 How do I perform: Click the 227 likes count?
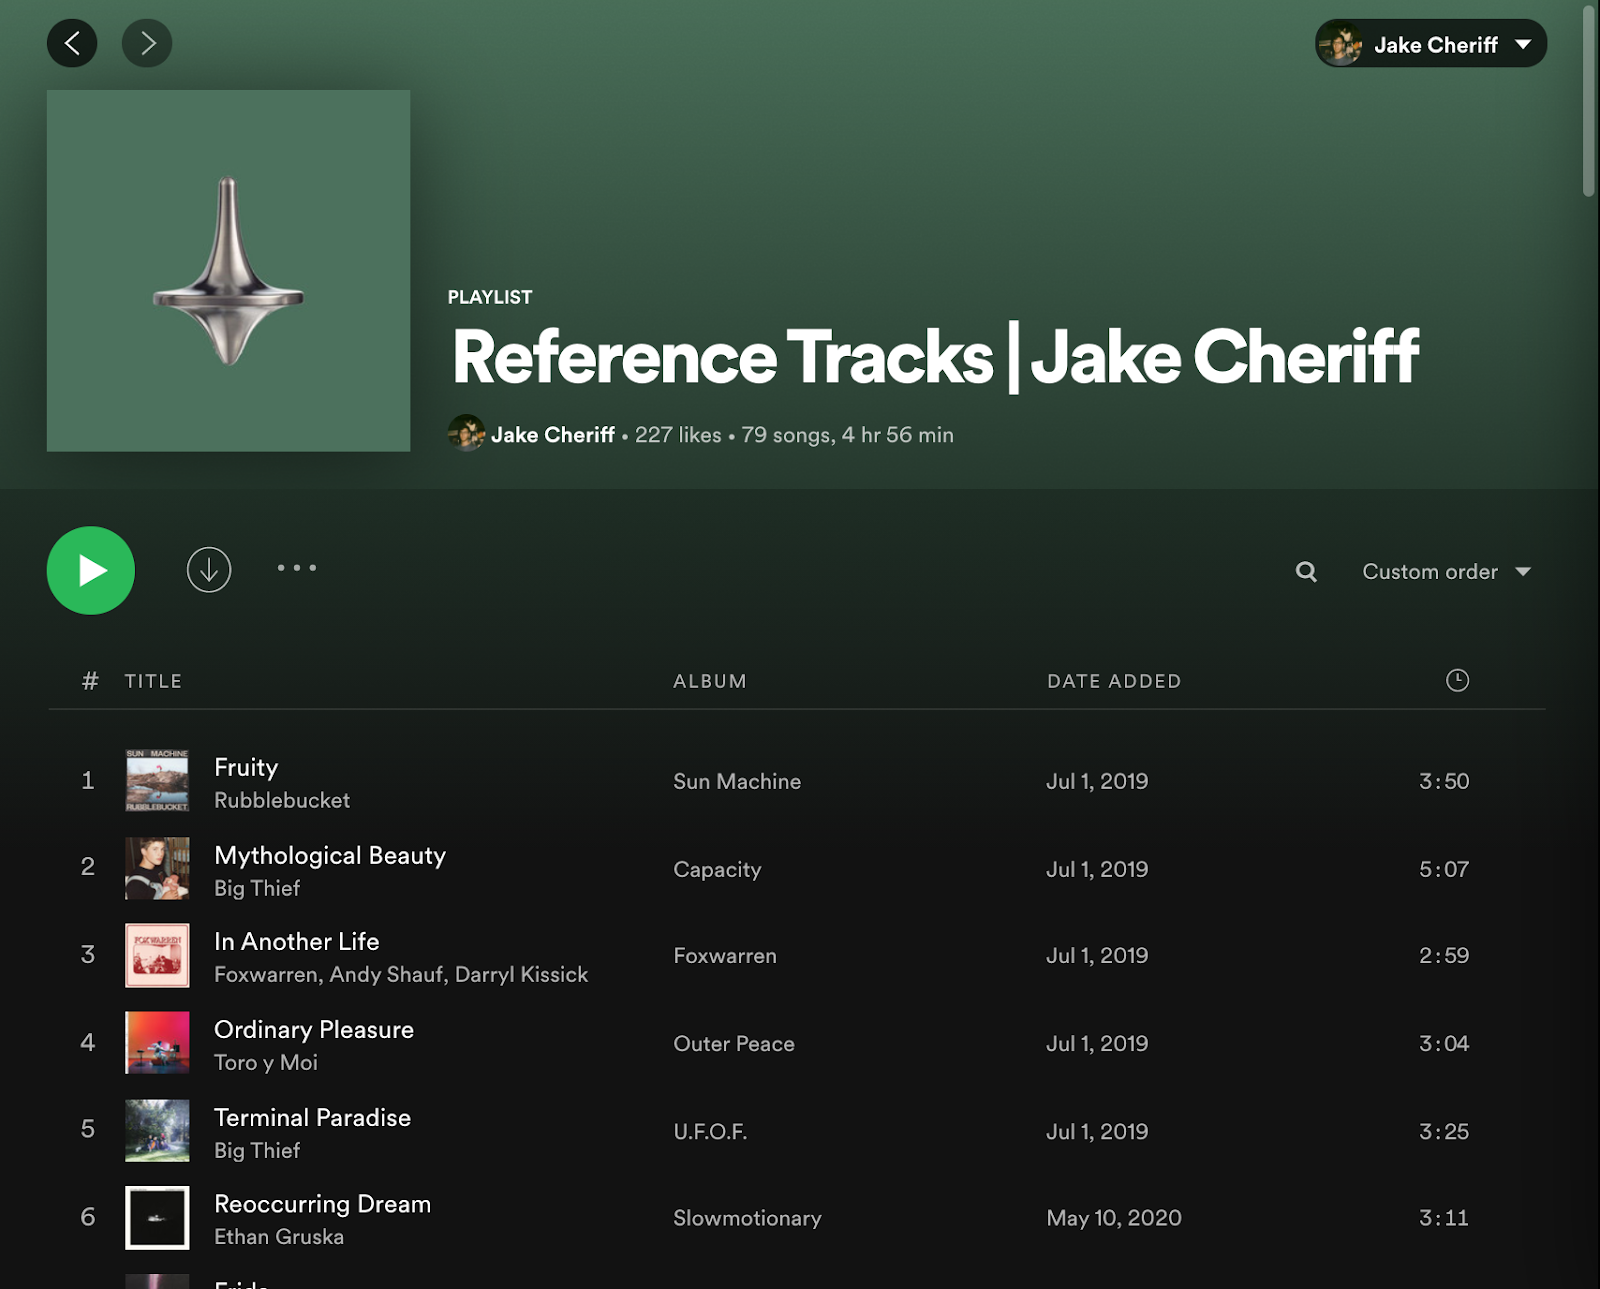(x=678, y=435)
